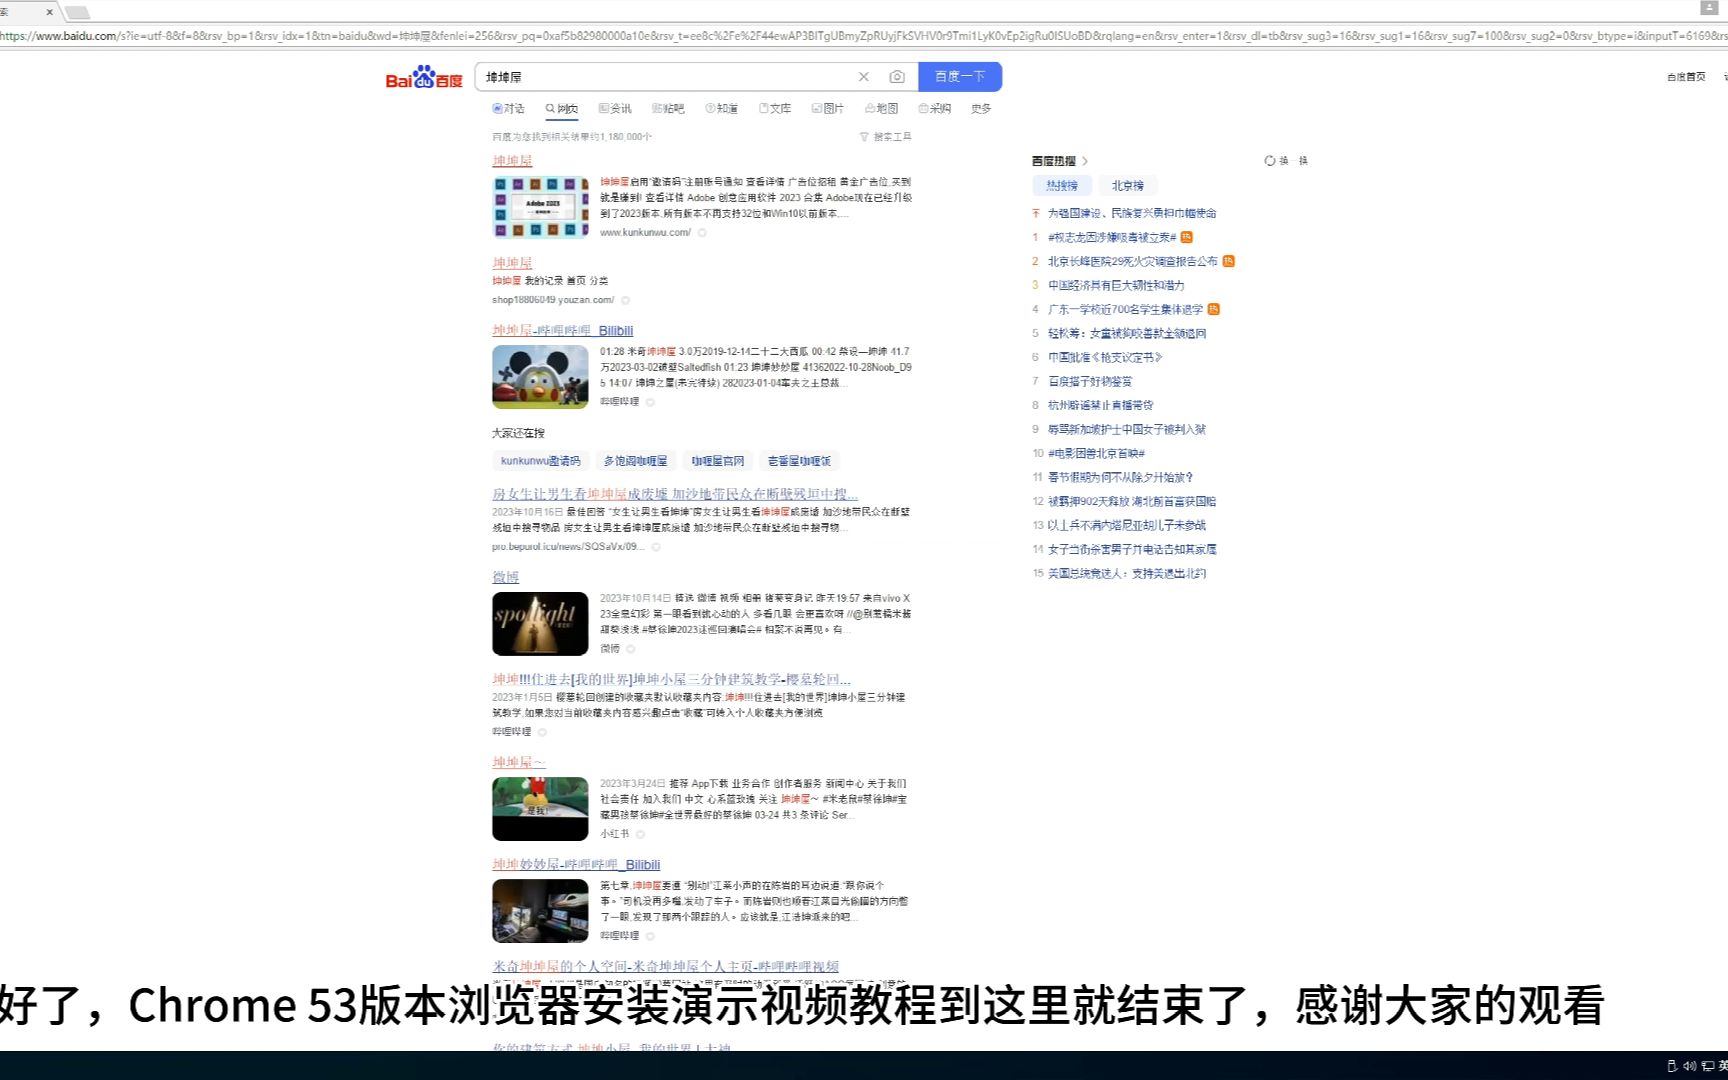1728x1080 pixels.
Task: Open hot search item ranked 15
Action: (x=1126, y=573)
